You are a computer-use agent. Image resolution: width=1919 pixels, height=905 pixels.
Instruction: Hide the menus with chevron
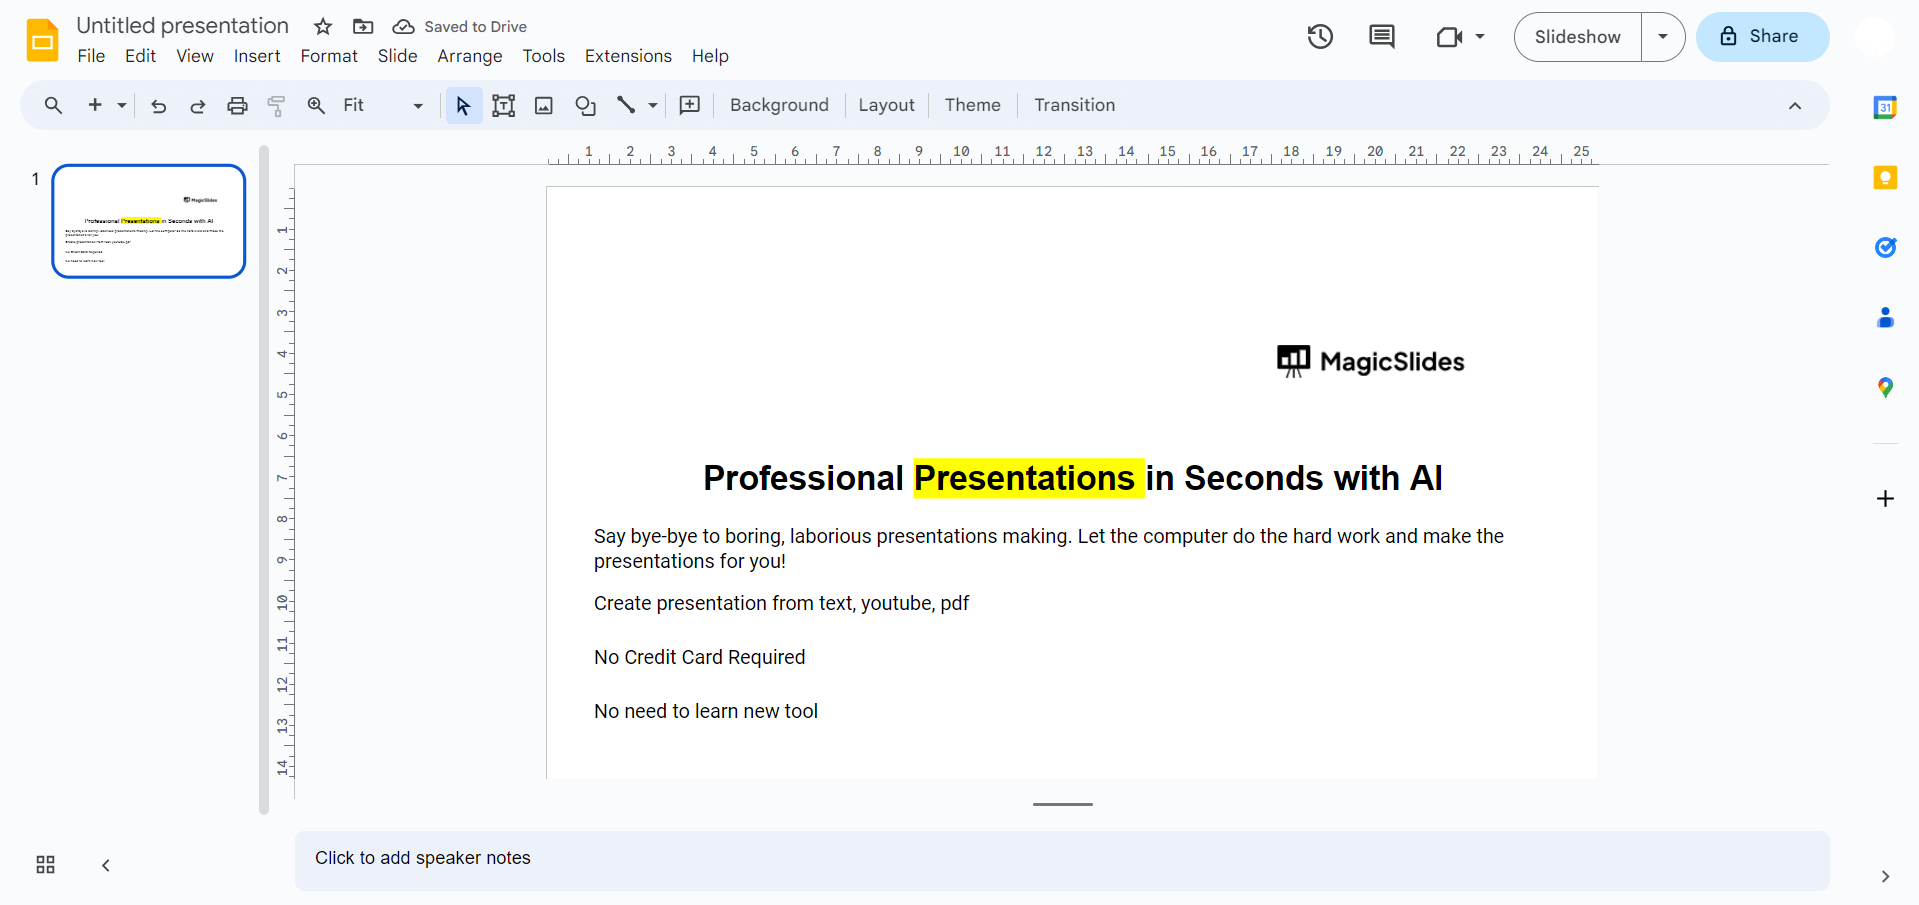pos(1794,106)
